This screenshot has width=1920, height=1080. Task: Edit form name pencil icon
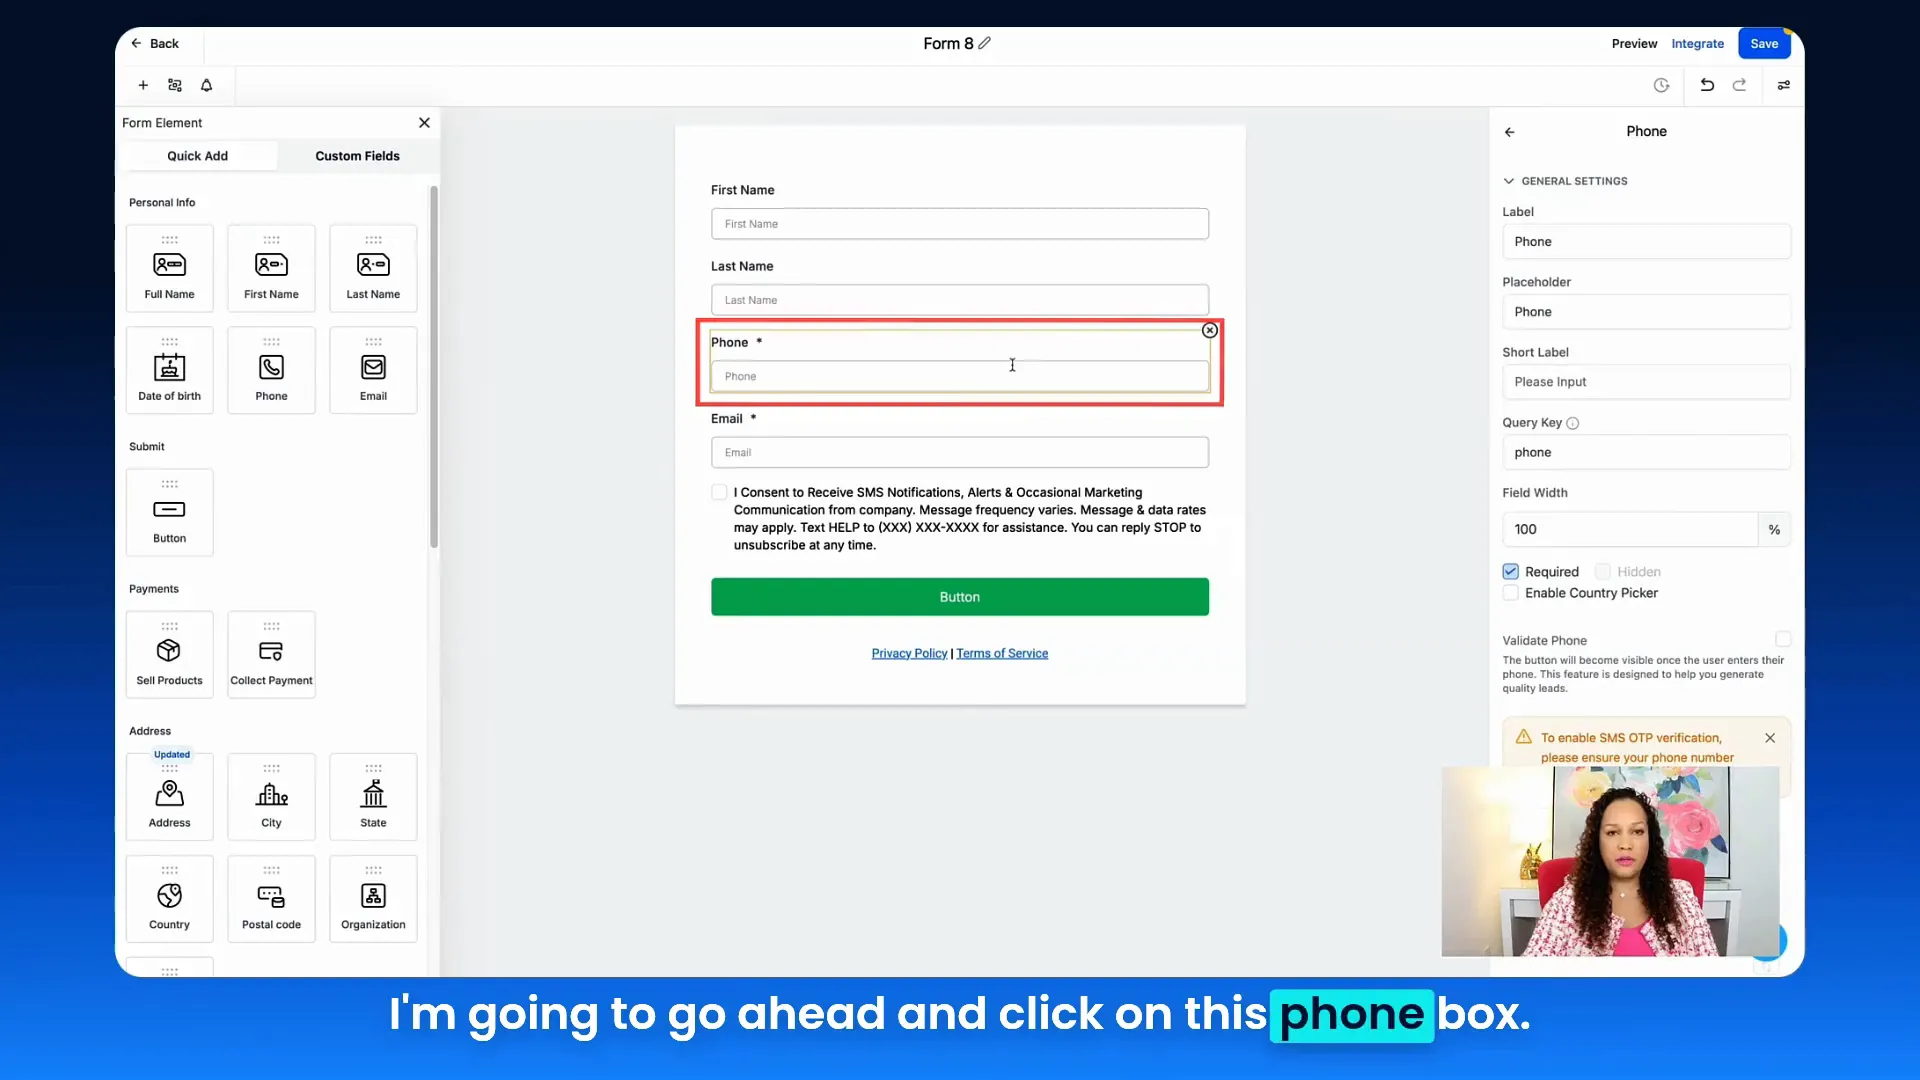985,43
